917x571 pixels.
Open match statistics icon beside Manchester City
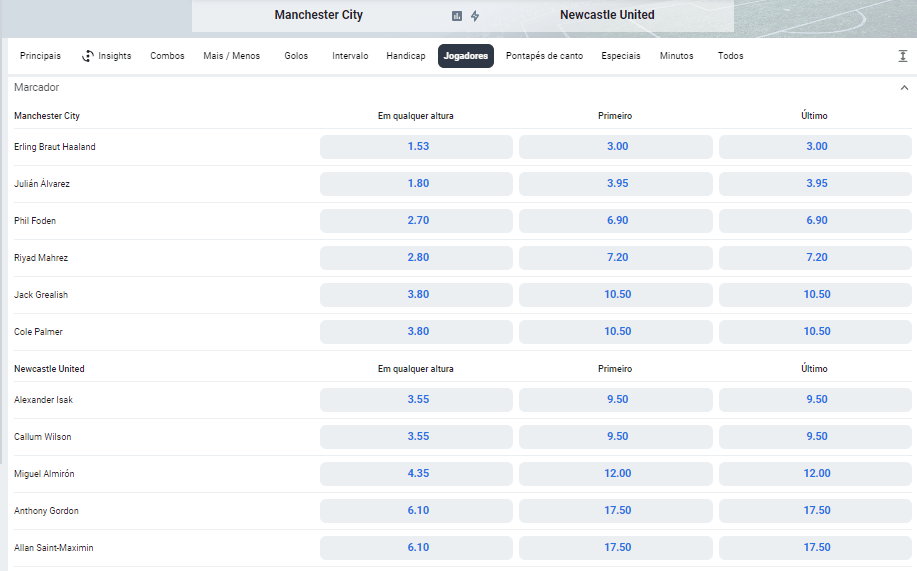(457, 16)
